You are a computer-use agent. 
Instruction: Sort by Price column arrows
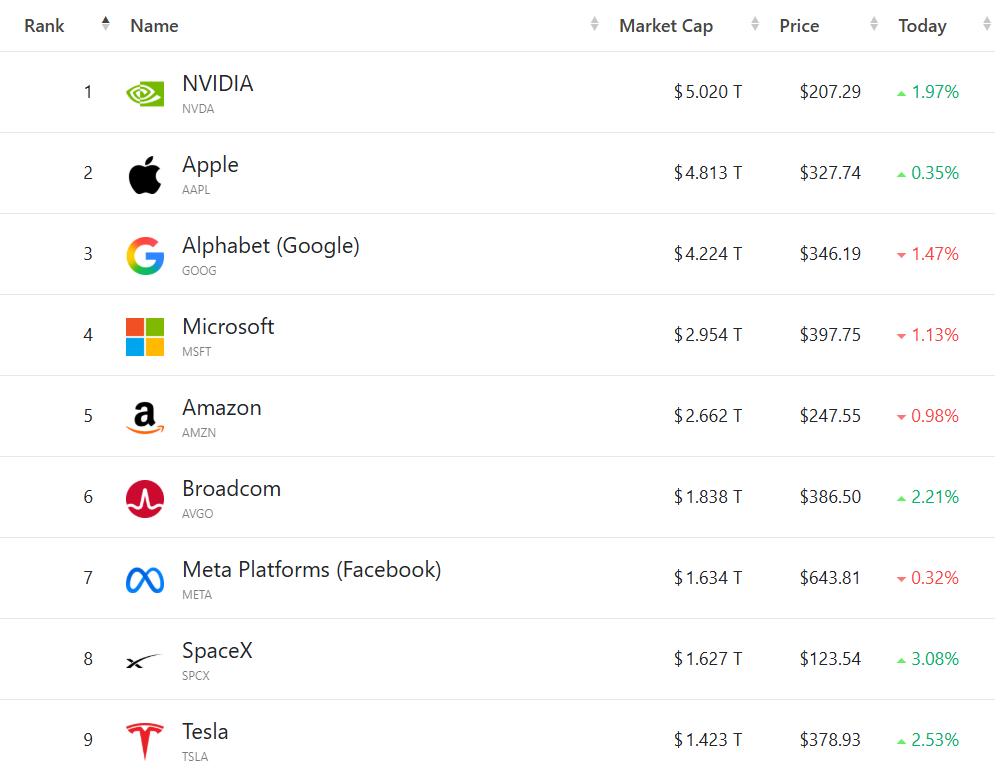tap(874, 24)
